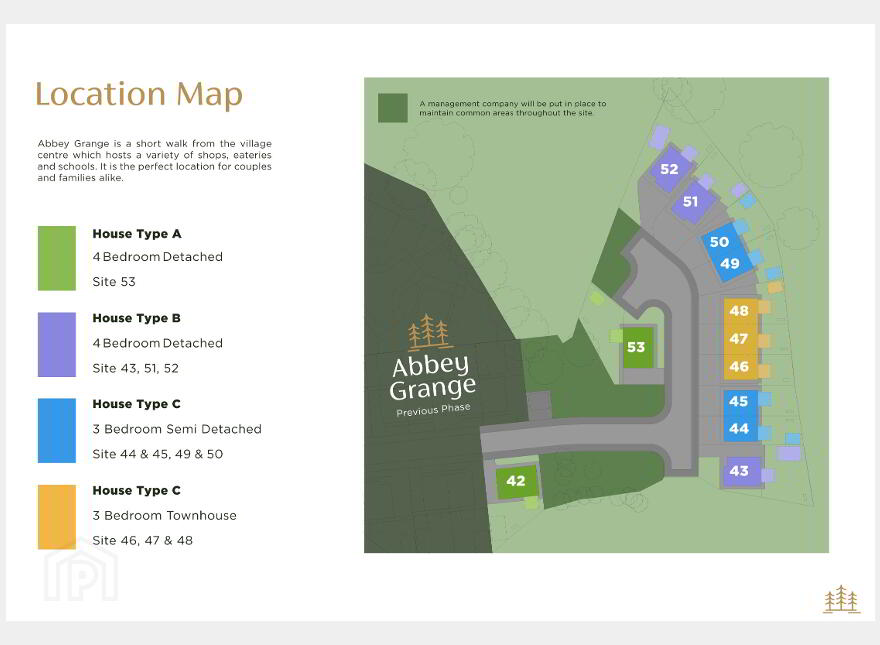Screen dimensions: 880x645
Task: Click 'Site 44 & 45, 49 & 50'
Action: click(x=158, y=454)
